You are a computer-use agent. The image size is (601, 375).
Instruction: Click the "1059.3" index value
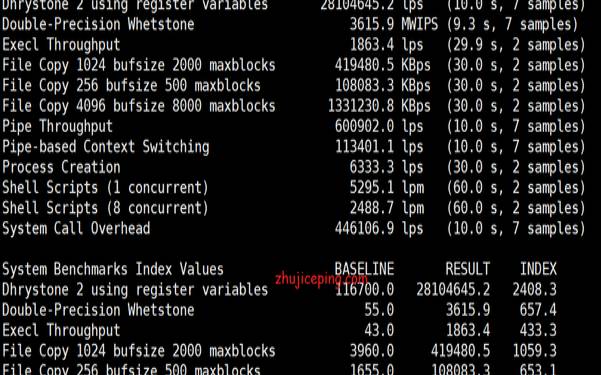(534, 351)
